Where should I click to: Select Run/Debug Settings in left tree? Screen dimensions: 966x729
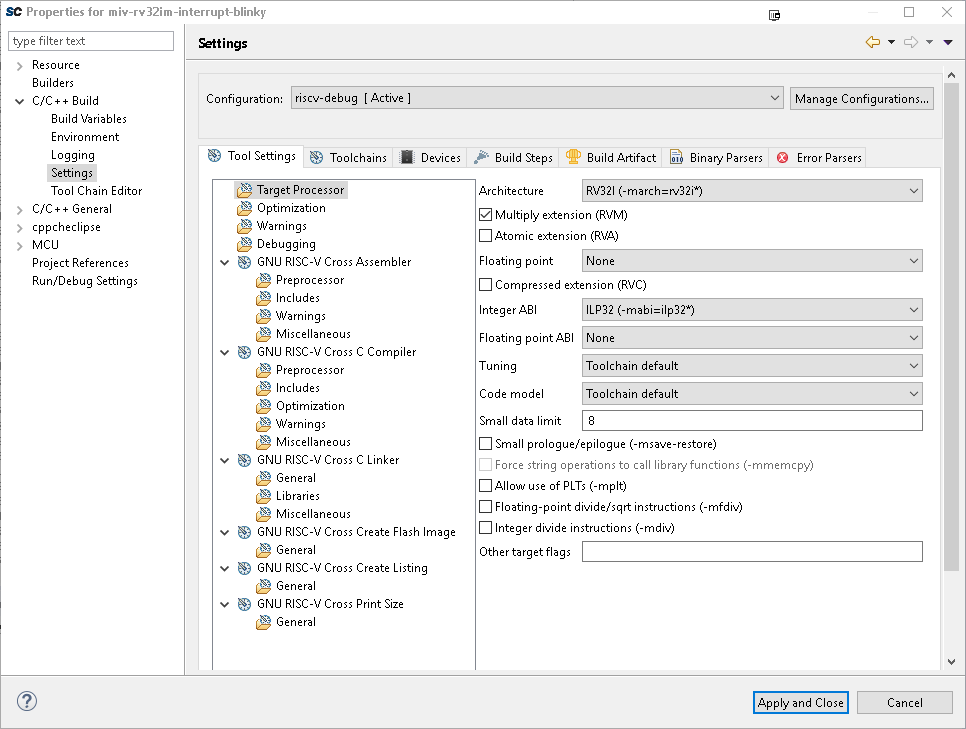pyautogui.click(x=84, y=281)
